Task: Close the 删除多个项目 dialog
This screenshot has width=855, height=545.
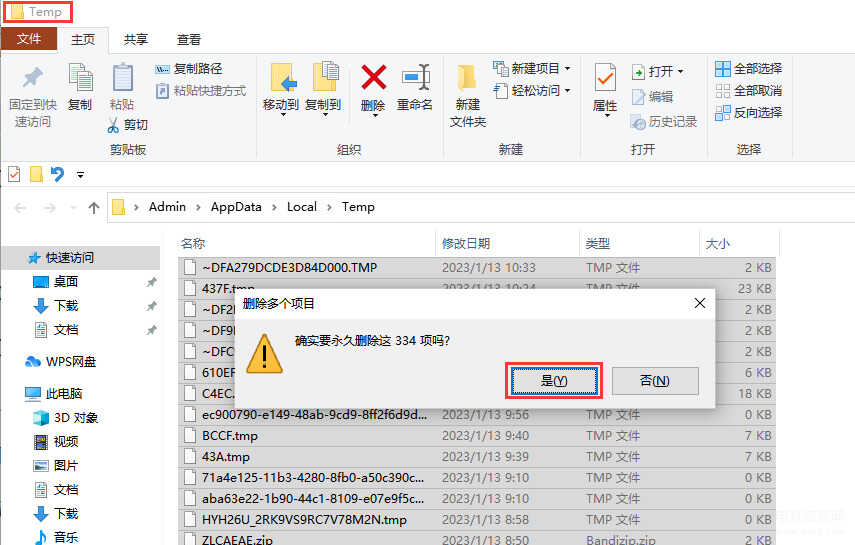Action: (700, 303)
